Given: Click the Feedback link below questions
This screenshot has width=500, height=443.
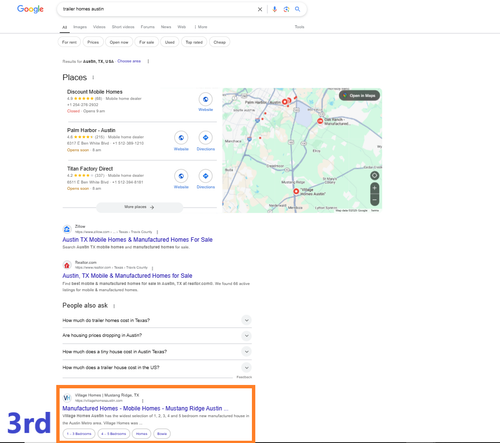Looking at the screenshot, I should 244,377.
